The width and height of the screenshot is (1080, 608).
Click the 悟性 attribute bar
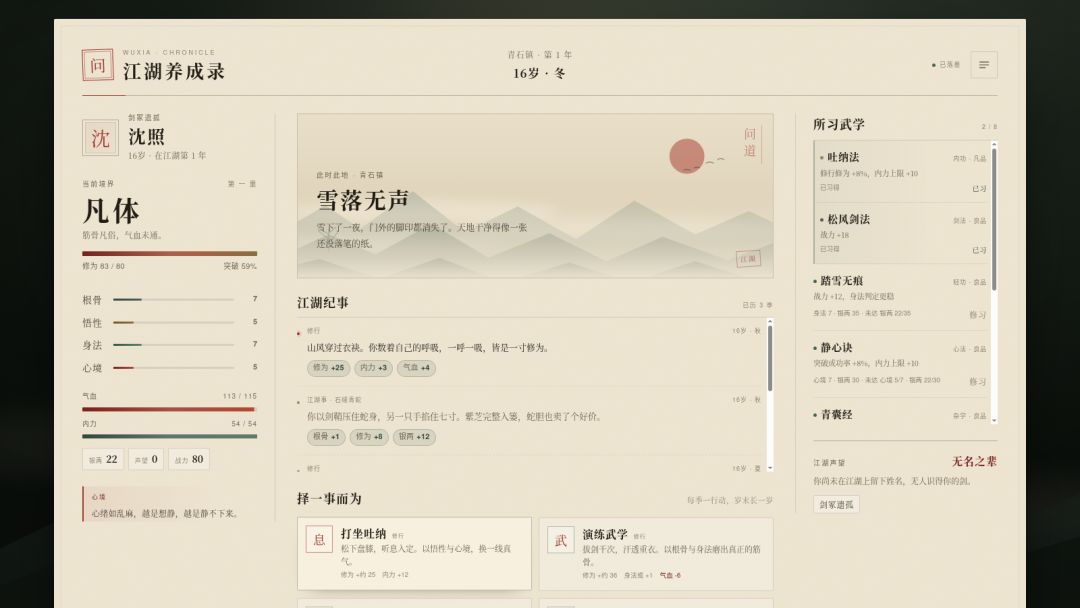(174, 322)
